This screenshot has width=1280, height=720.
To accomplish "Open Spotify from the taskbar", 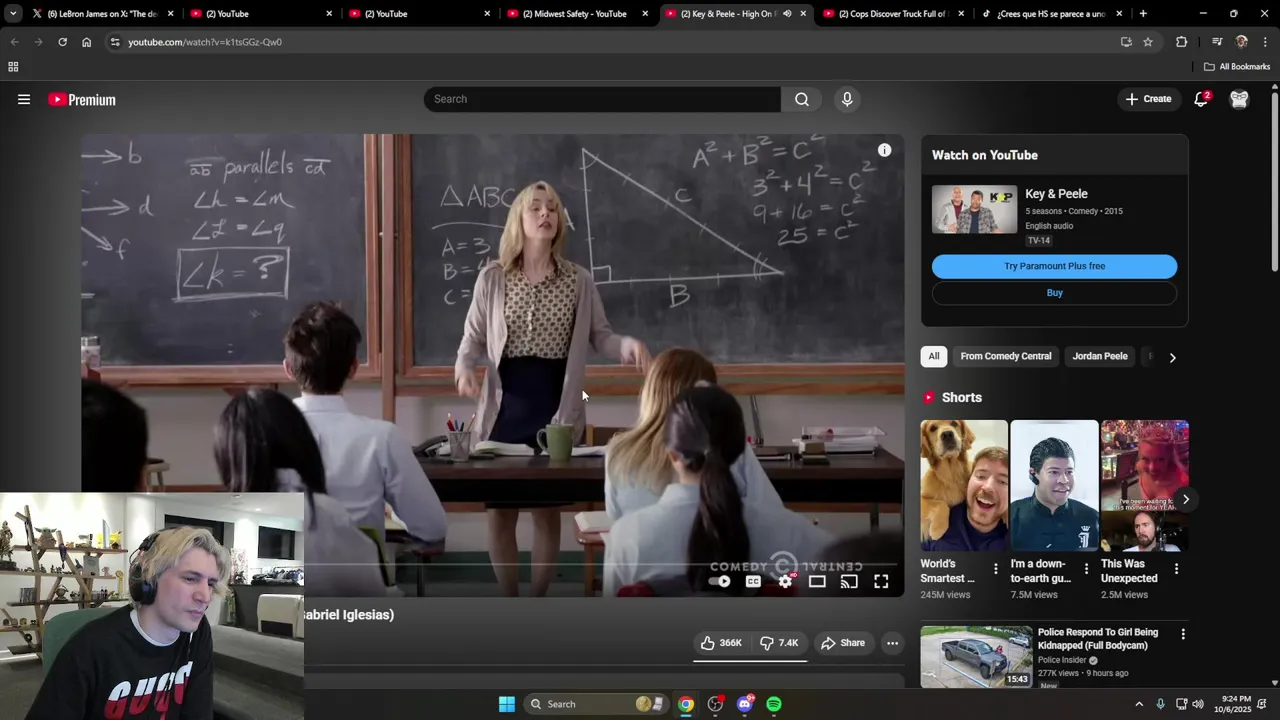I will click(774, 704).
